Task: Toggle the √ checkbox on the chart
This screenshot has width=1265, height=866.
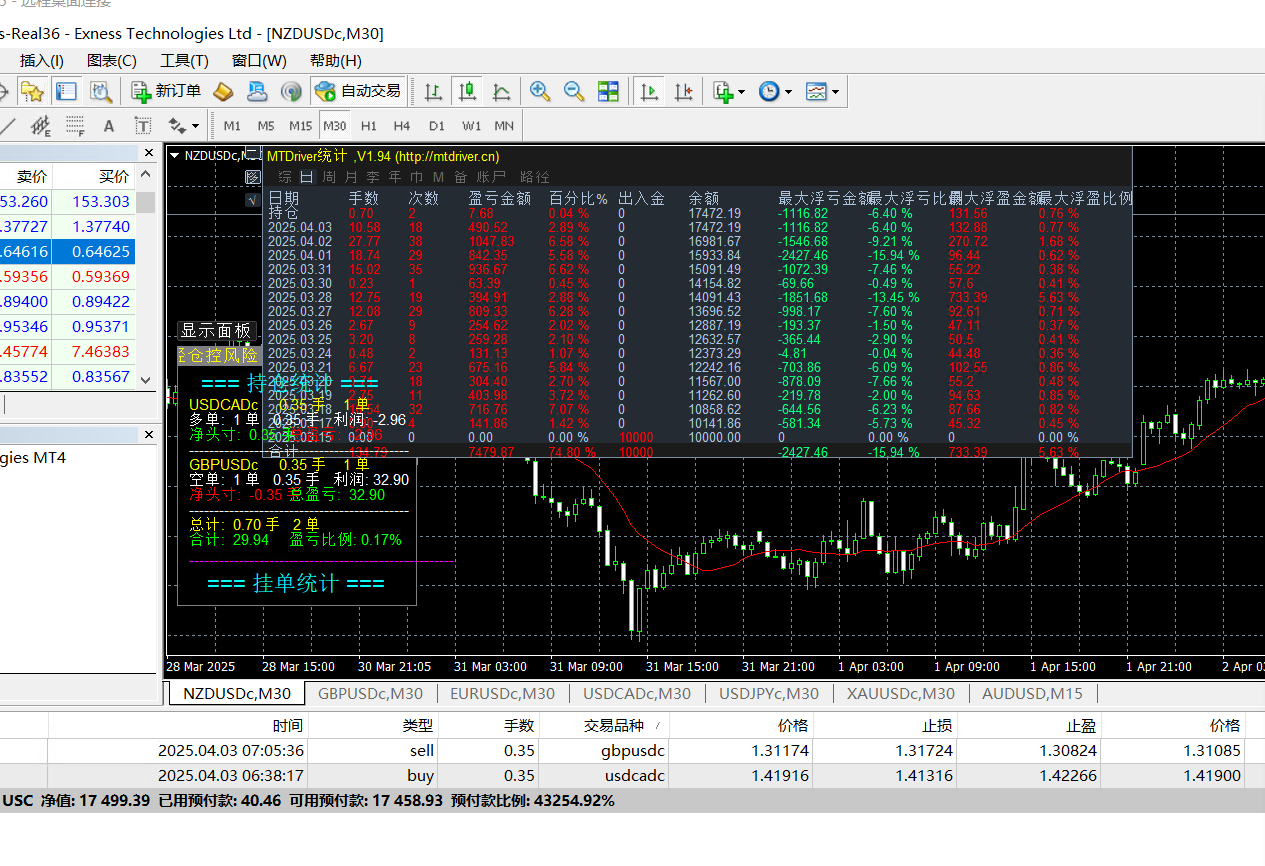Action: click(x=253, y=199)
